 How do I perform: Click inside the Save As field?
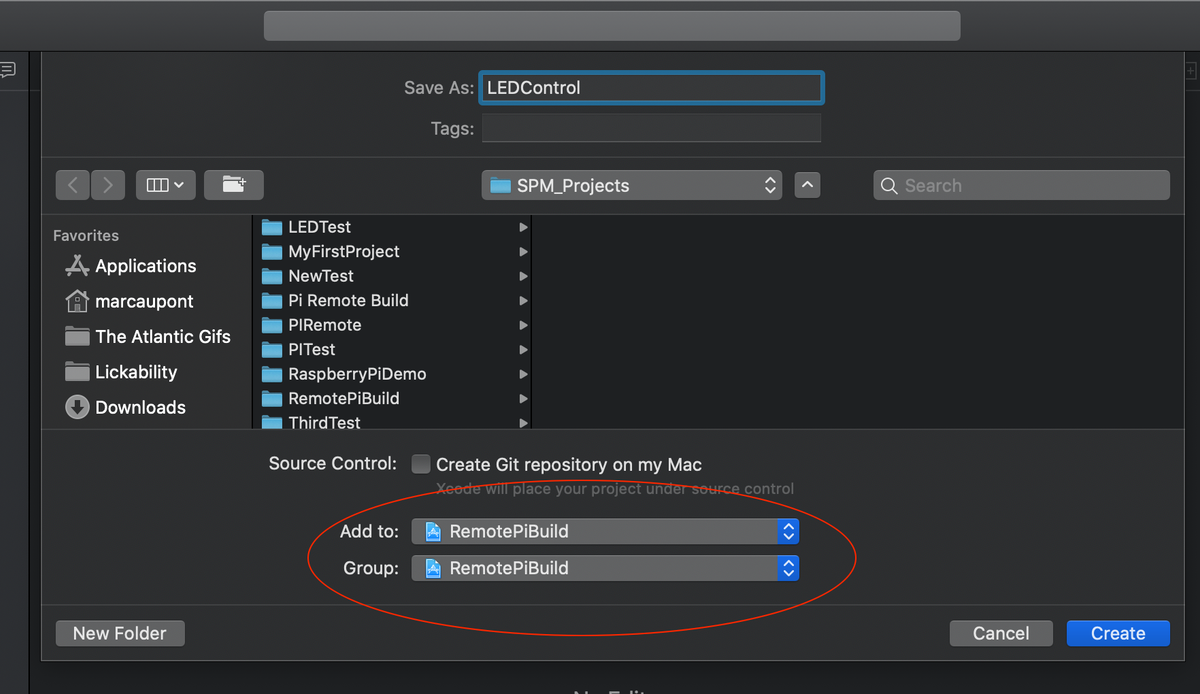(650, 87)
